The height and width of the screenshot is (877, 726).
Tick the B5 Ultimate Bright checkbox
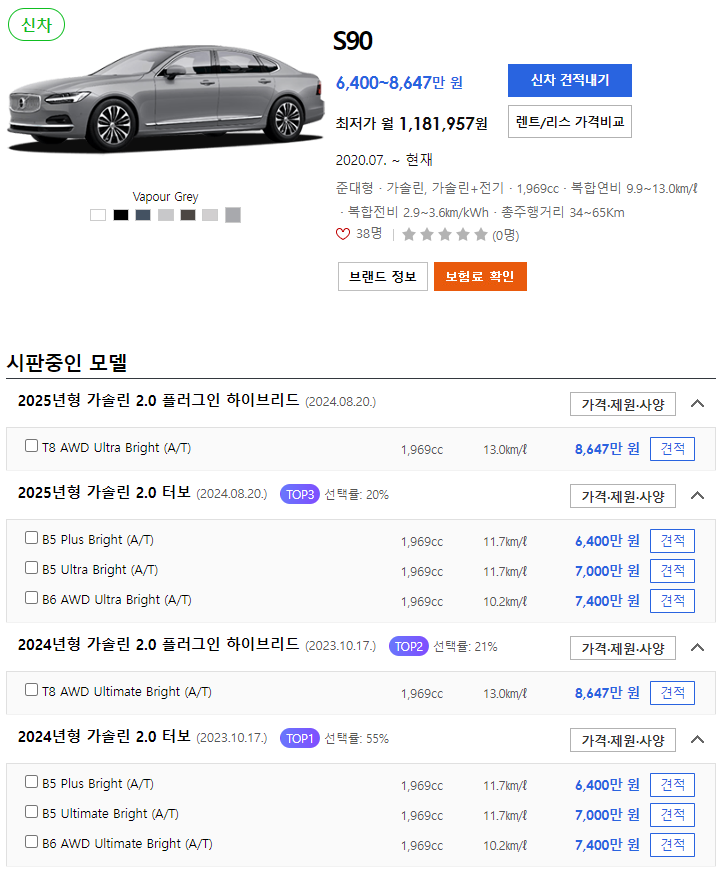click(31, 812)
